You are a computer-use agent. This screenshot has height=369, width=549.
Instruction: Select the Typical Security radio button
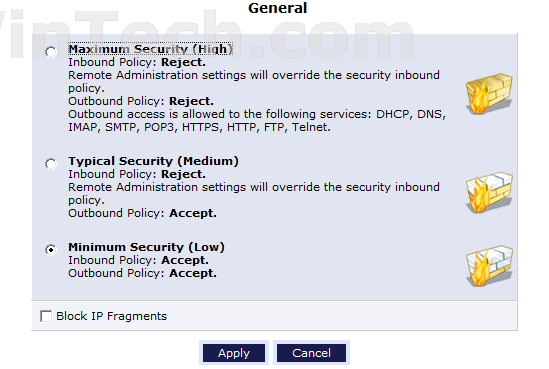click(51, 163)
